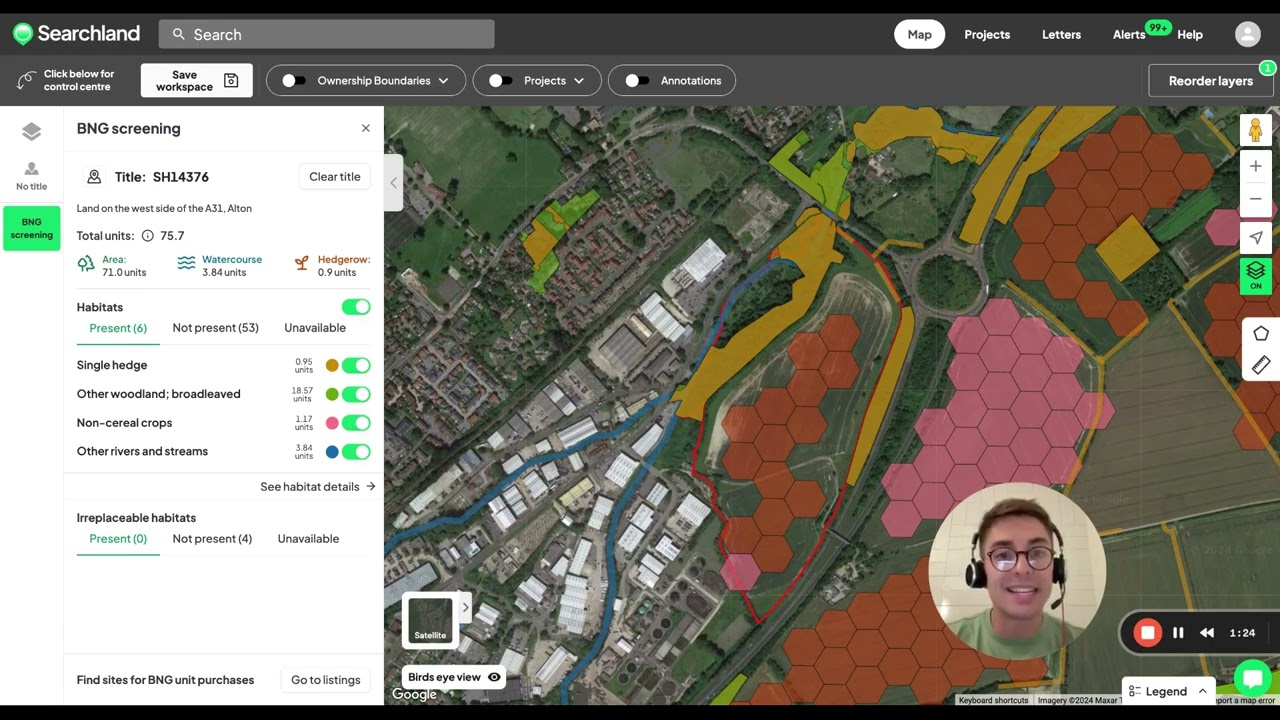Click the Search input field
This screenshot has width=1280, height=720.
(x=326, y=34)
